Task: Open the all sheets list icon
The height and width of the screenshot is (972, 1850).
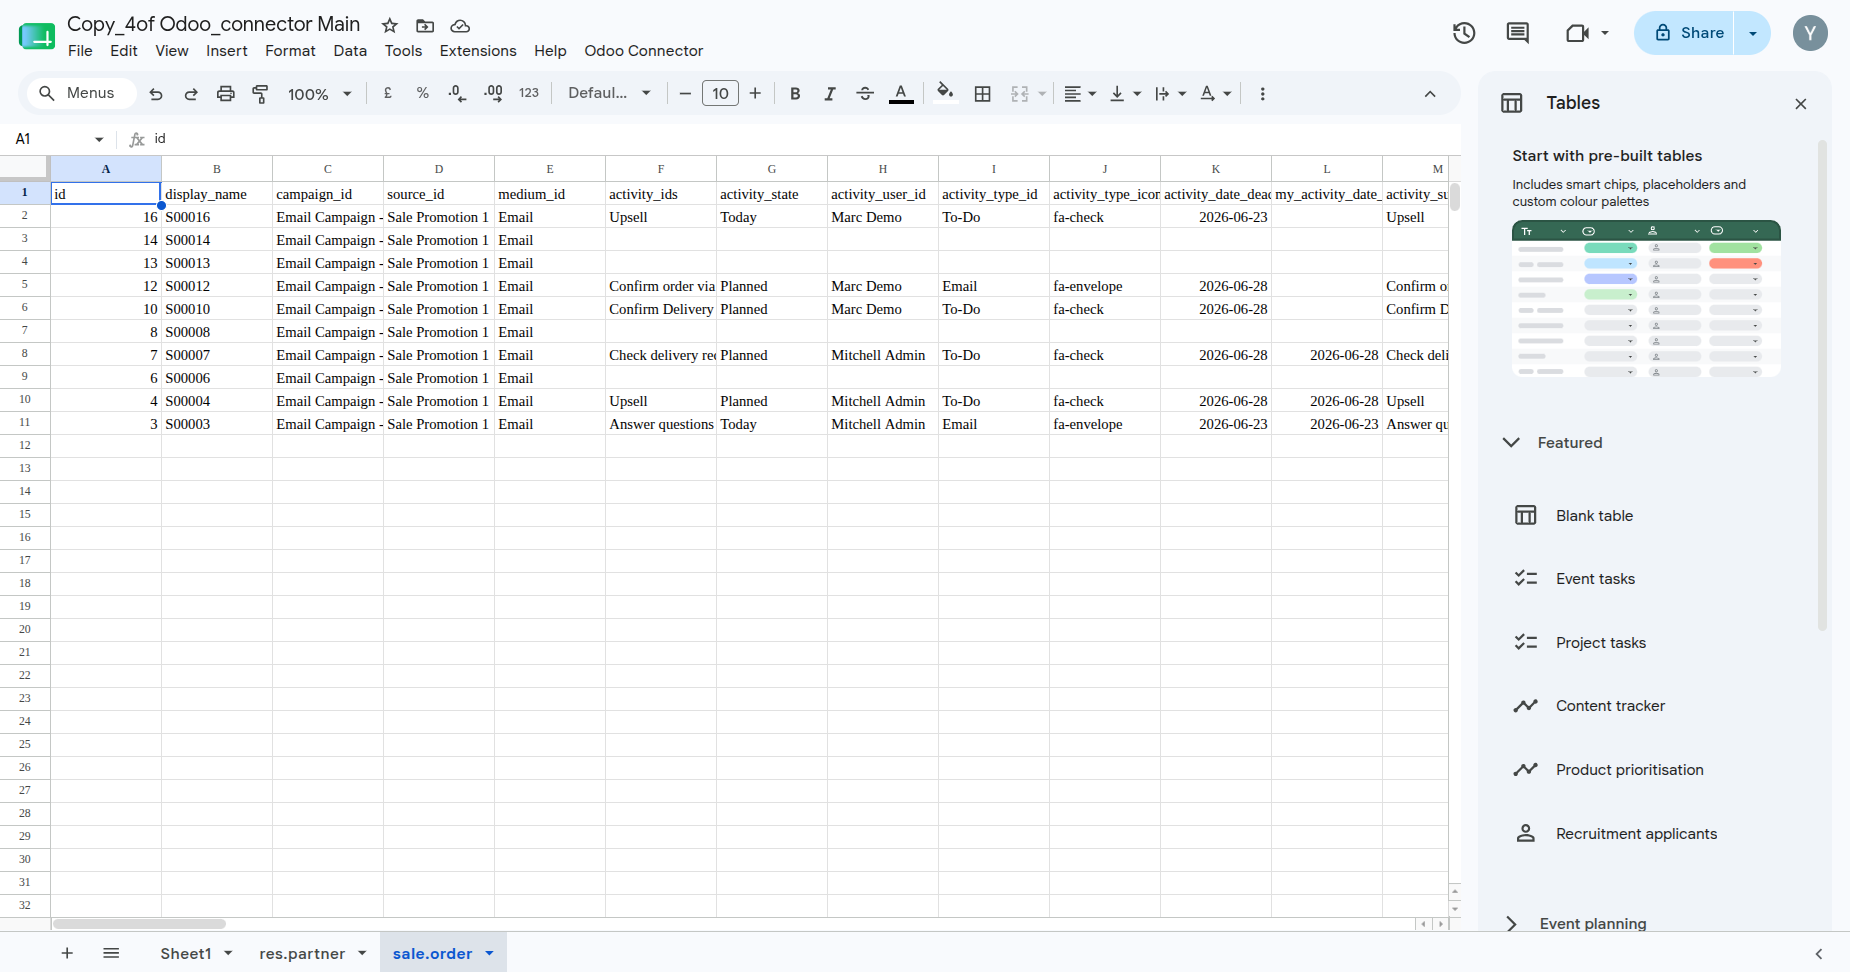Action: (111, 953)
